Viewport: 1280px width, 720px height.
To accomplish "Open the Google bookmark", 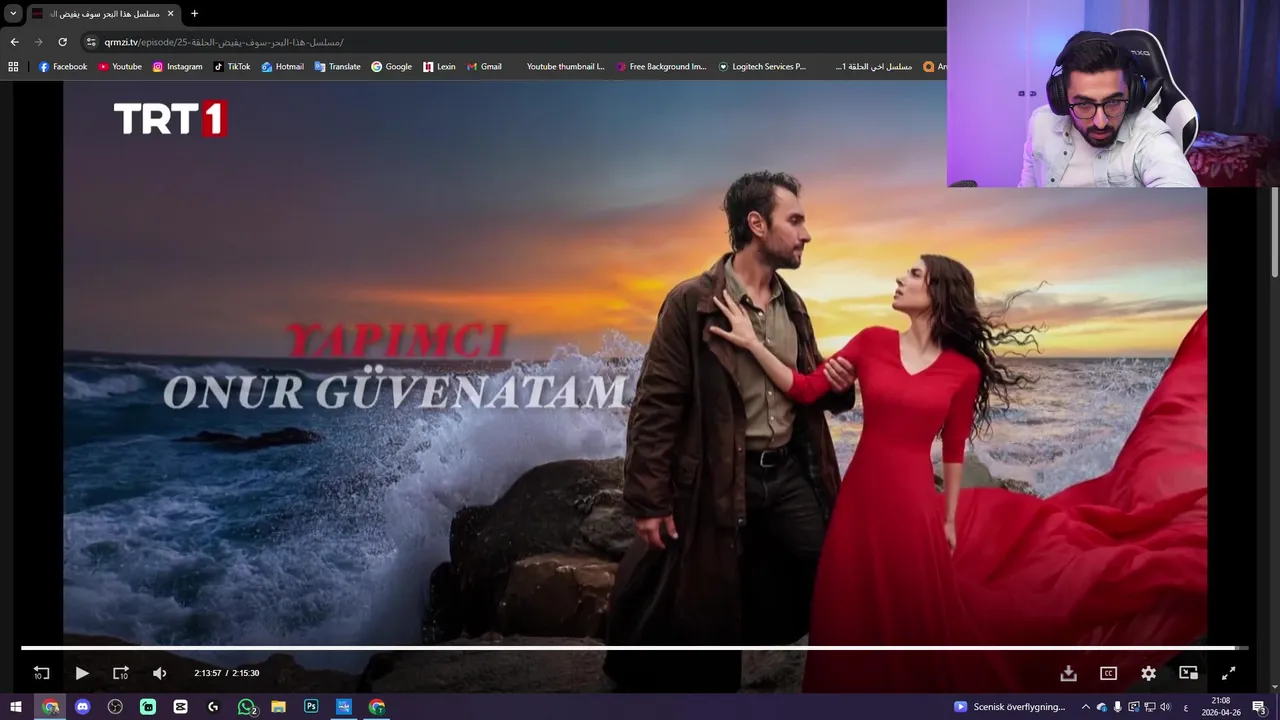I will pyautogui.click(x=391, y=67).
